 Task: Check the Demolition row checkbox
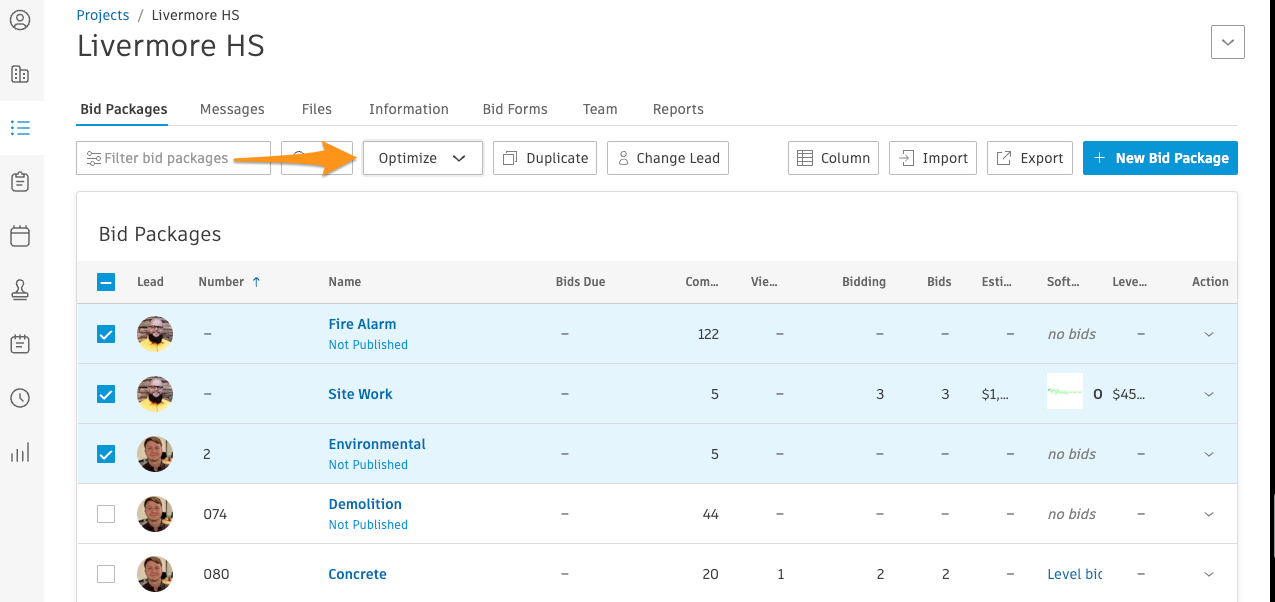pos(105,513)
